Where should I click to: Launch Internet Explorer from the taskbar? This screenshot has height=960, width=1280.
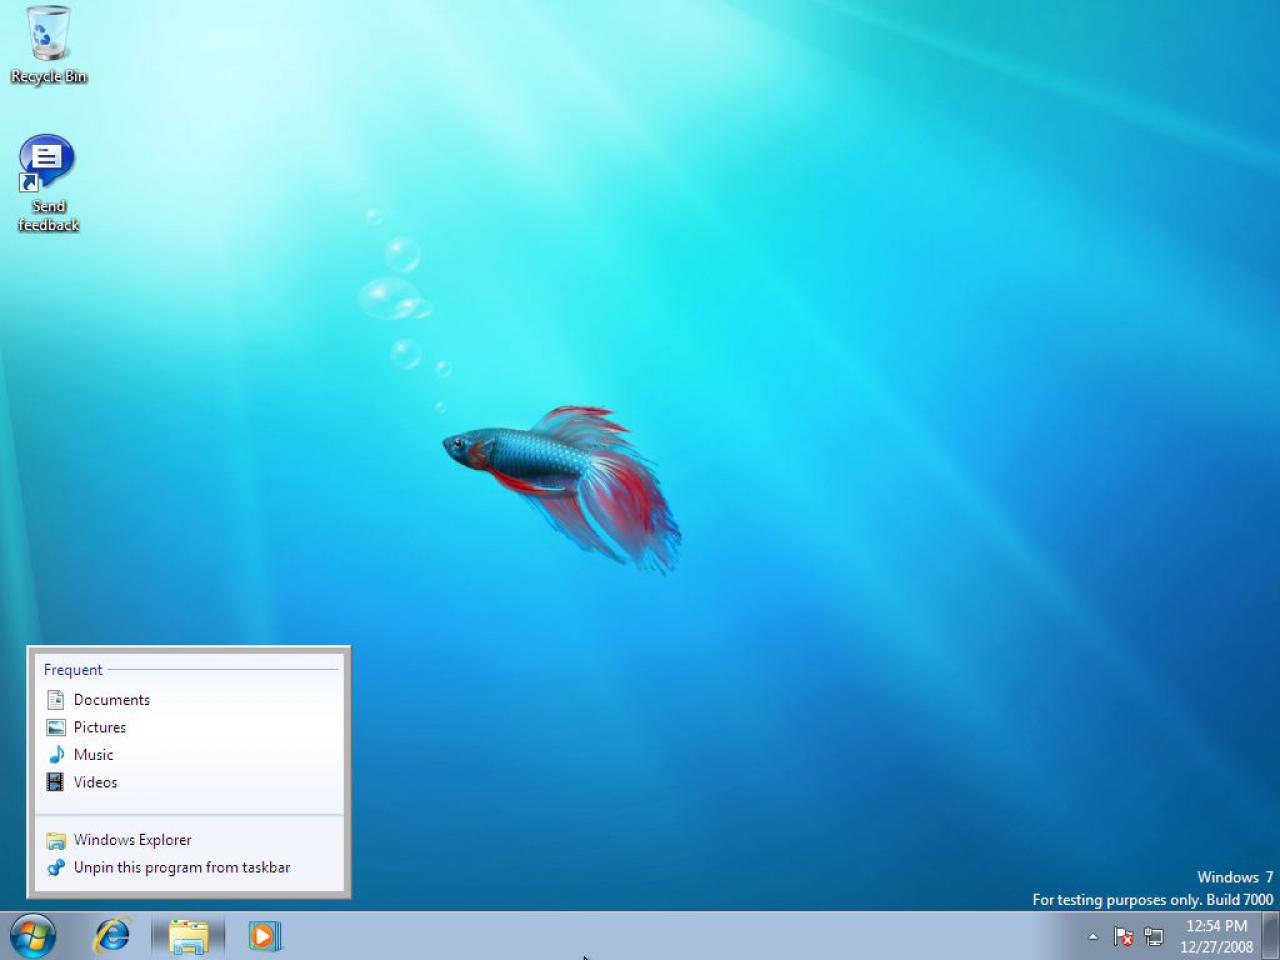click(x=112, y=936)
